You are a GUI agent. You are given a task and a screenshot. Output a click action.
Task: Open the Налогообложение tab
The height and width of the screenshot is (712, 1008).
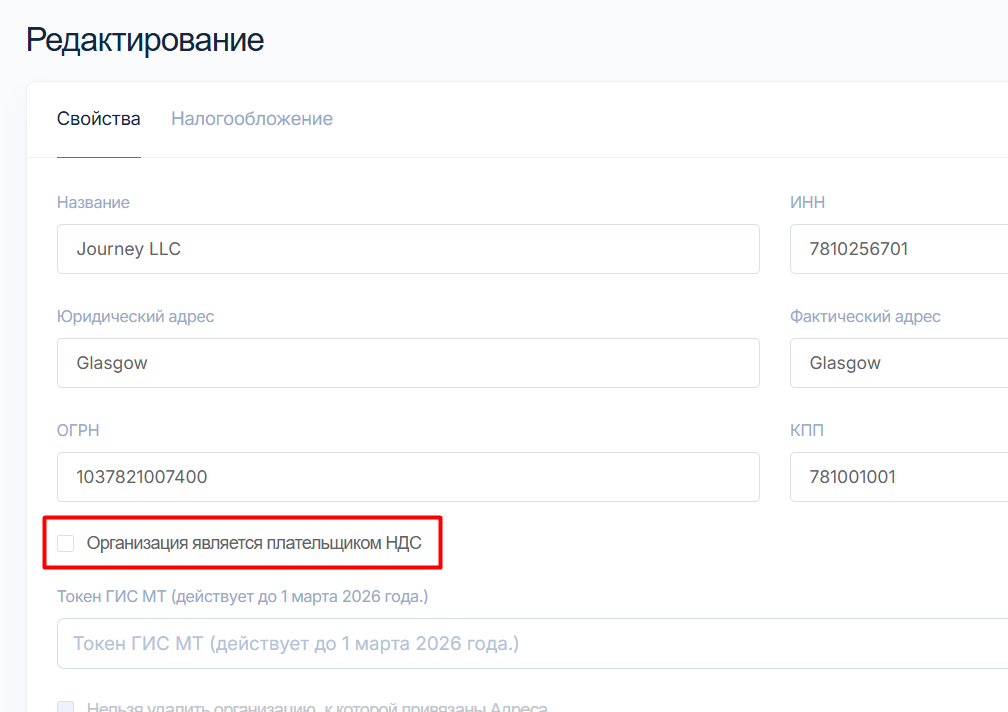pyautogui.click(x=251, y=119)
